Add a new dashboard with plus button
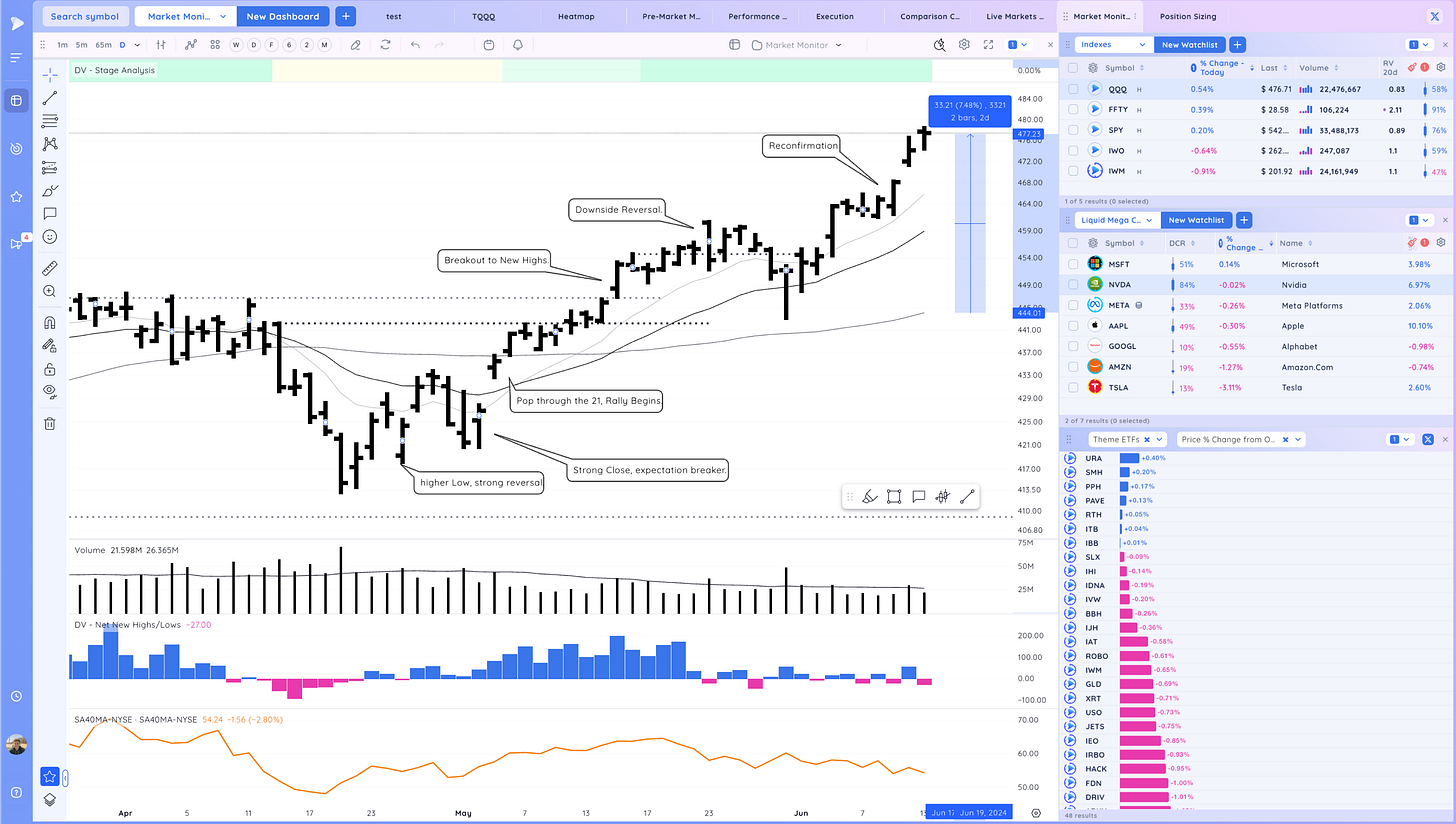 pyautogui.click(x=345, y=17)
